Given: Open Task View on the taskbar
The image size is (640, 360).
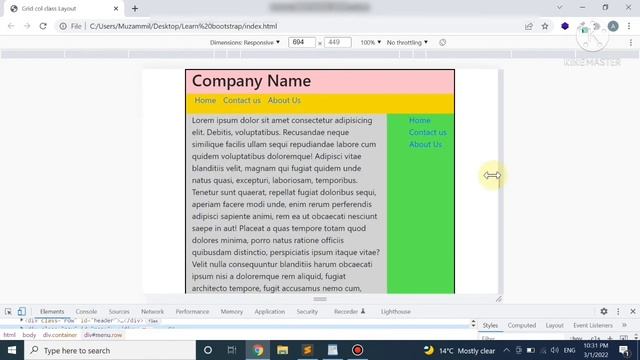Looking at the screenshot, I should click(232, 350).
